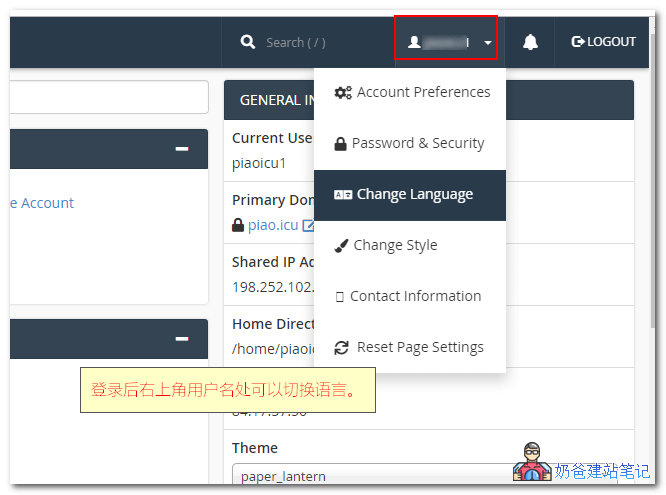Image resolution: width=666 pixels, height=495 pixels.
Task: Log out with the LOGOUT button
Action: 603,42
